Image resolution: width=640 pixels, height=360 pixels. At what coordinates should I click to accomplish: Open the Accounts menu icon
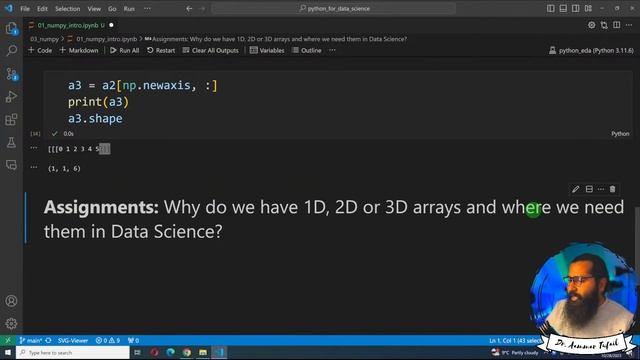point(11,301)
